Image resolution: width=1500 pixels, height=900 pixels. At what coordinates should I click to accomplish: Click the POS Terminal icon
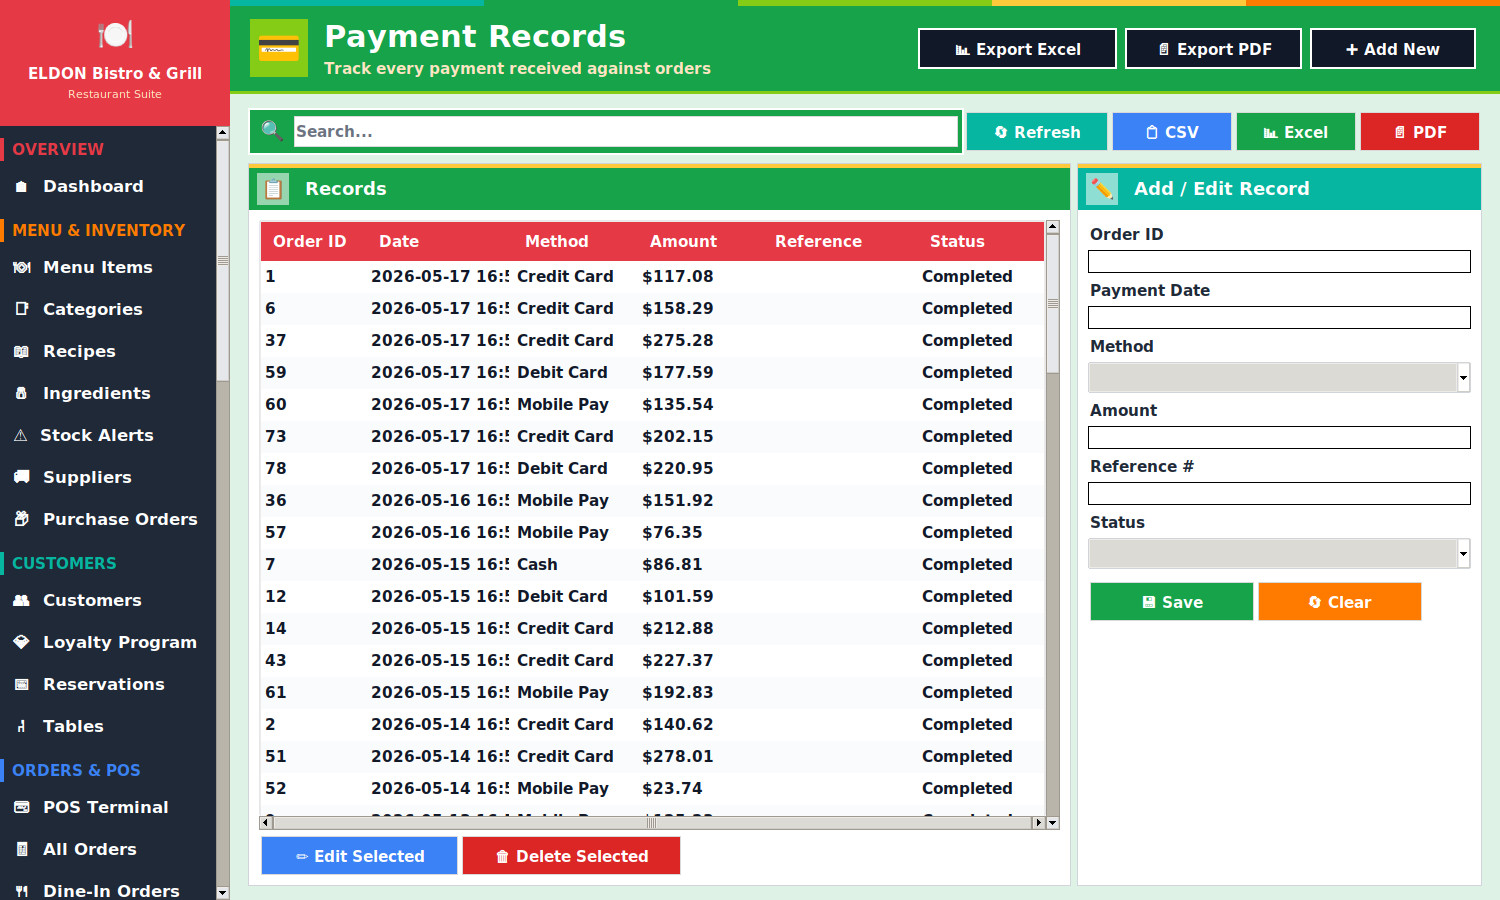click(21, 807)
